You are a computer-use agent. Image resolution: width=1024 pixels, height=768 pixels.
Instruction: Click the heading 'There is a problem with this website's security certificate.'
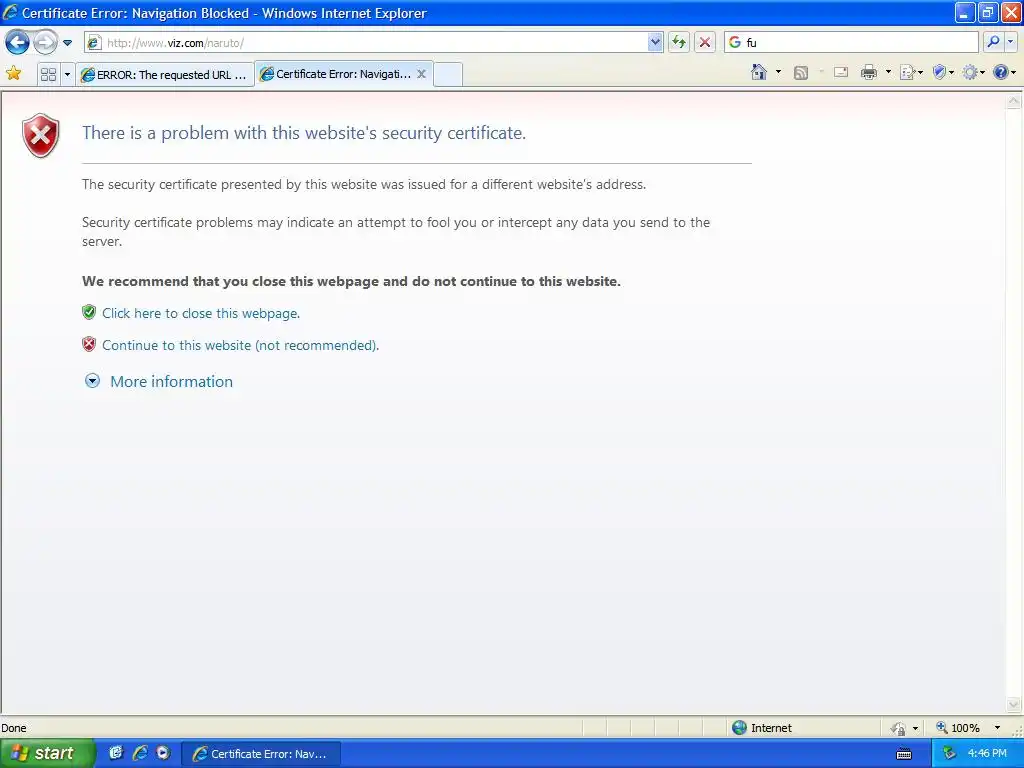coord(304,133)
